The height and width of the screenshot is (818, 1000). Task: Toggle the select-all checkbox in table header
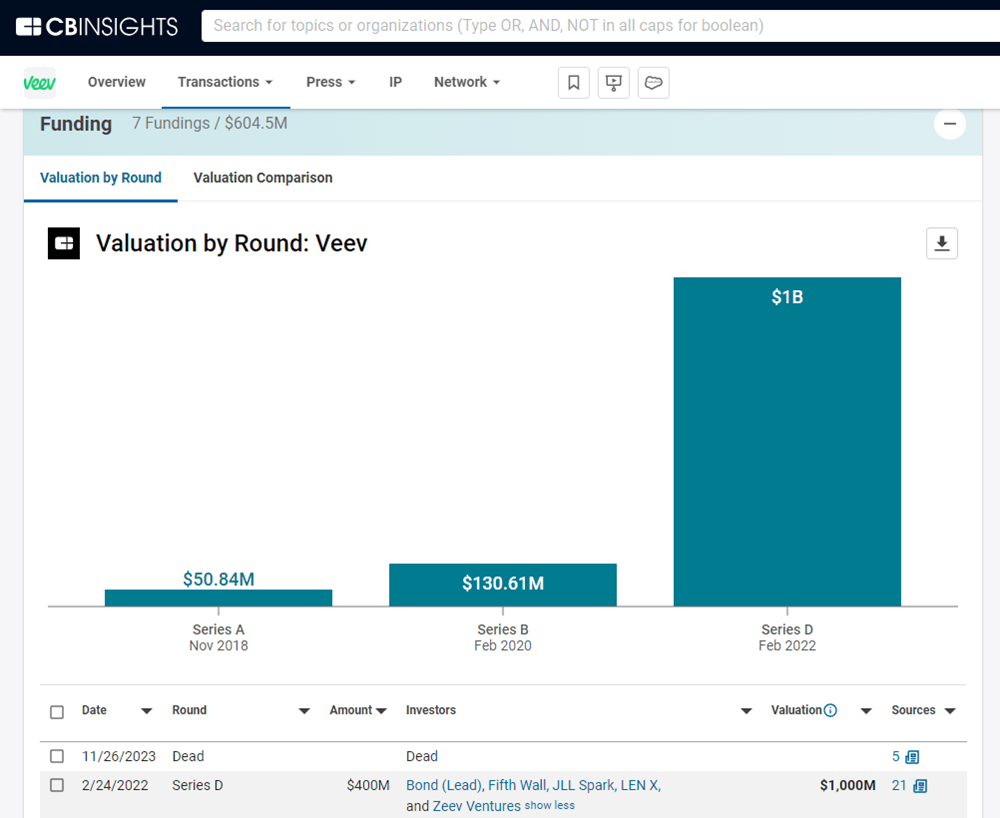(57, 712)
